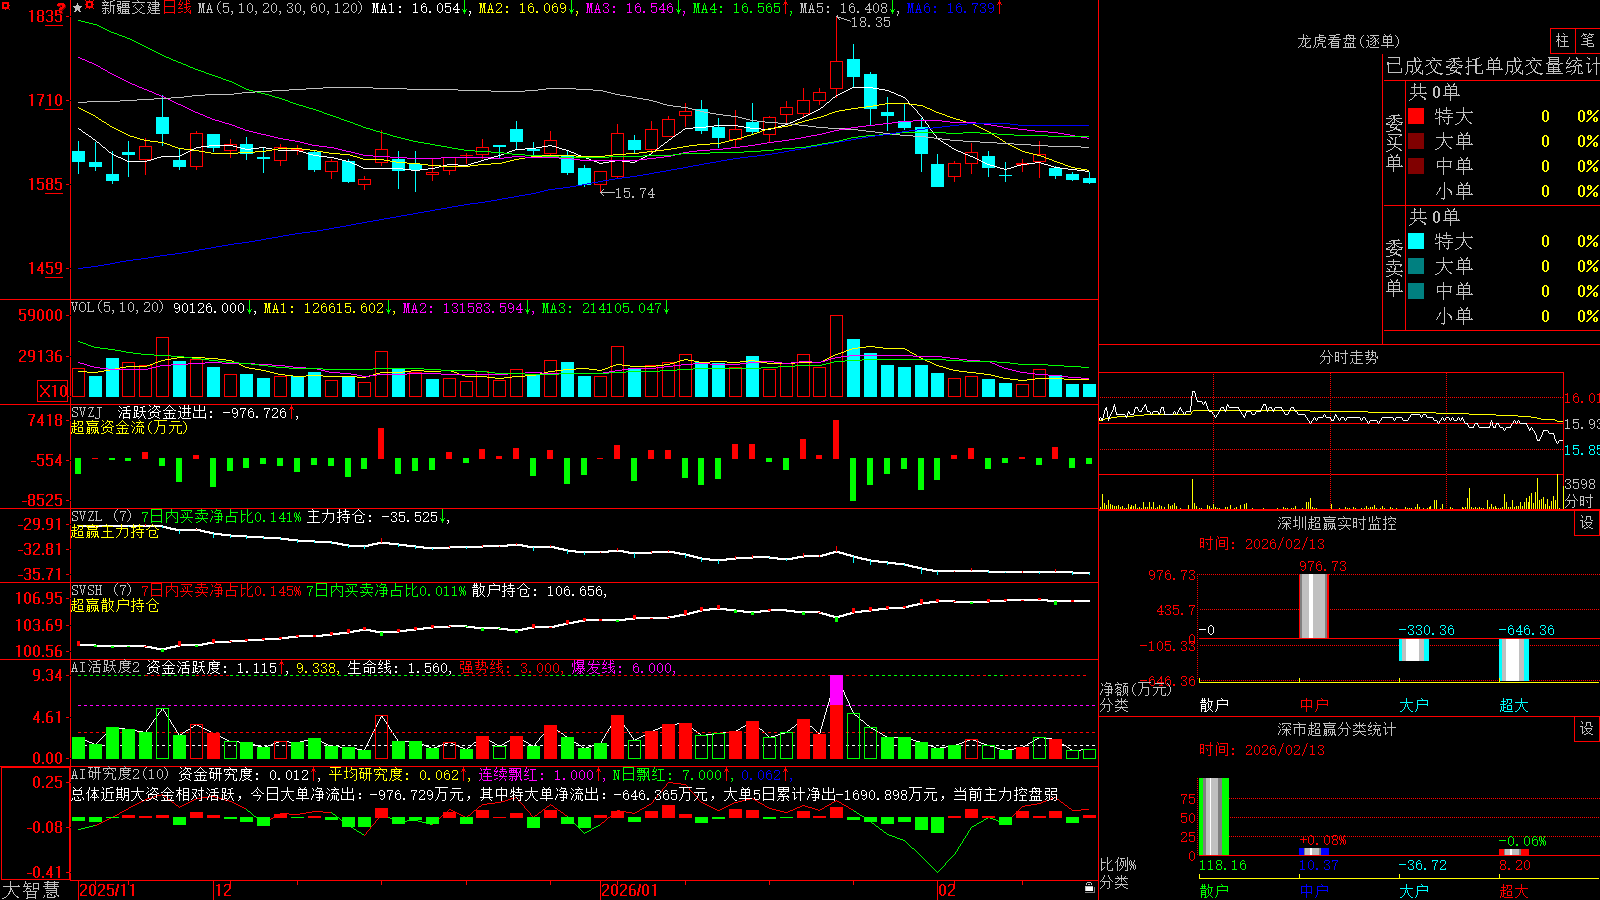Click the SVSH (7) indicator title
1600x900 pixels.
click(101, 591)
